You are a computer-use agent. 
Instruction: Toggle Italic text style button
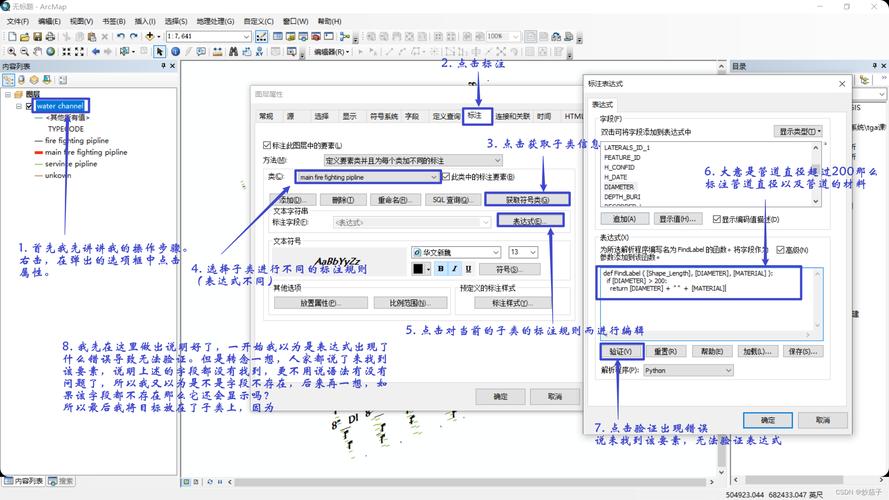point(454,269)
